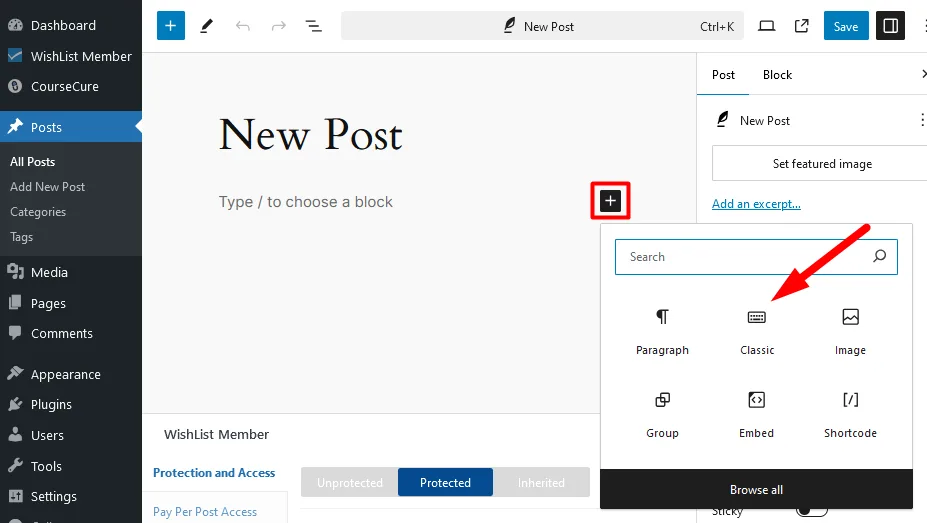Insert a Shortcode block
This screenshot has height=523, width=927.
pos(850,414)
